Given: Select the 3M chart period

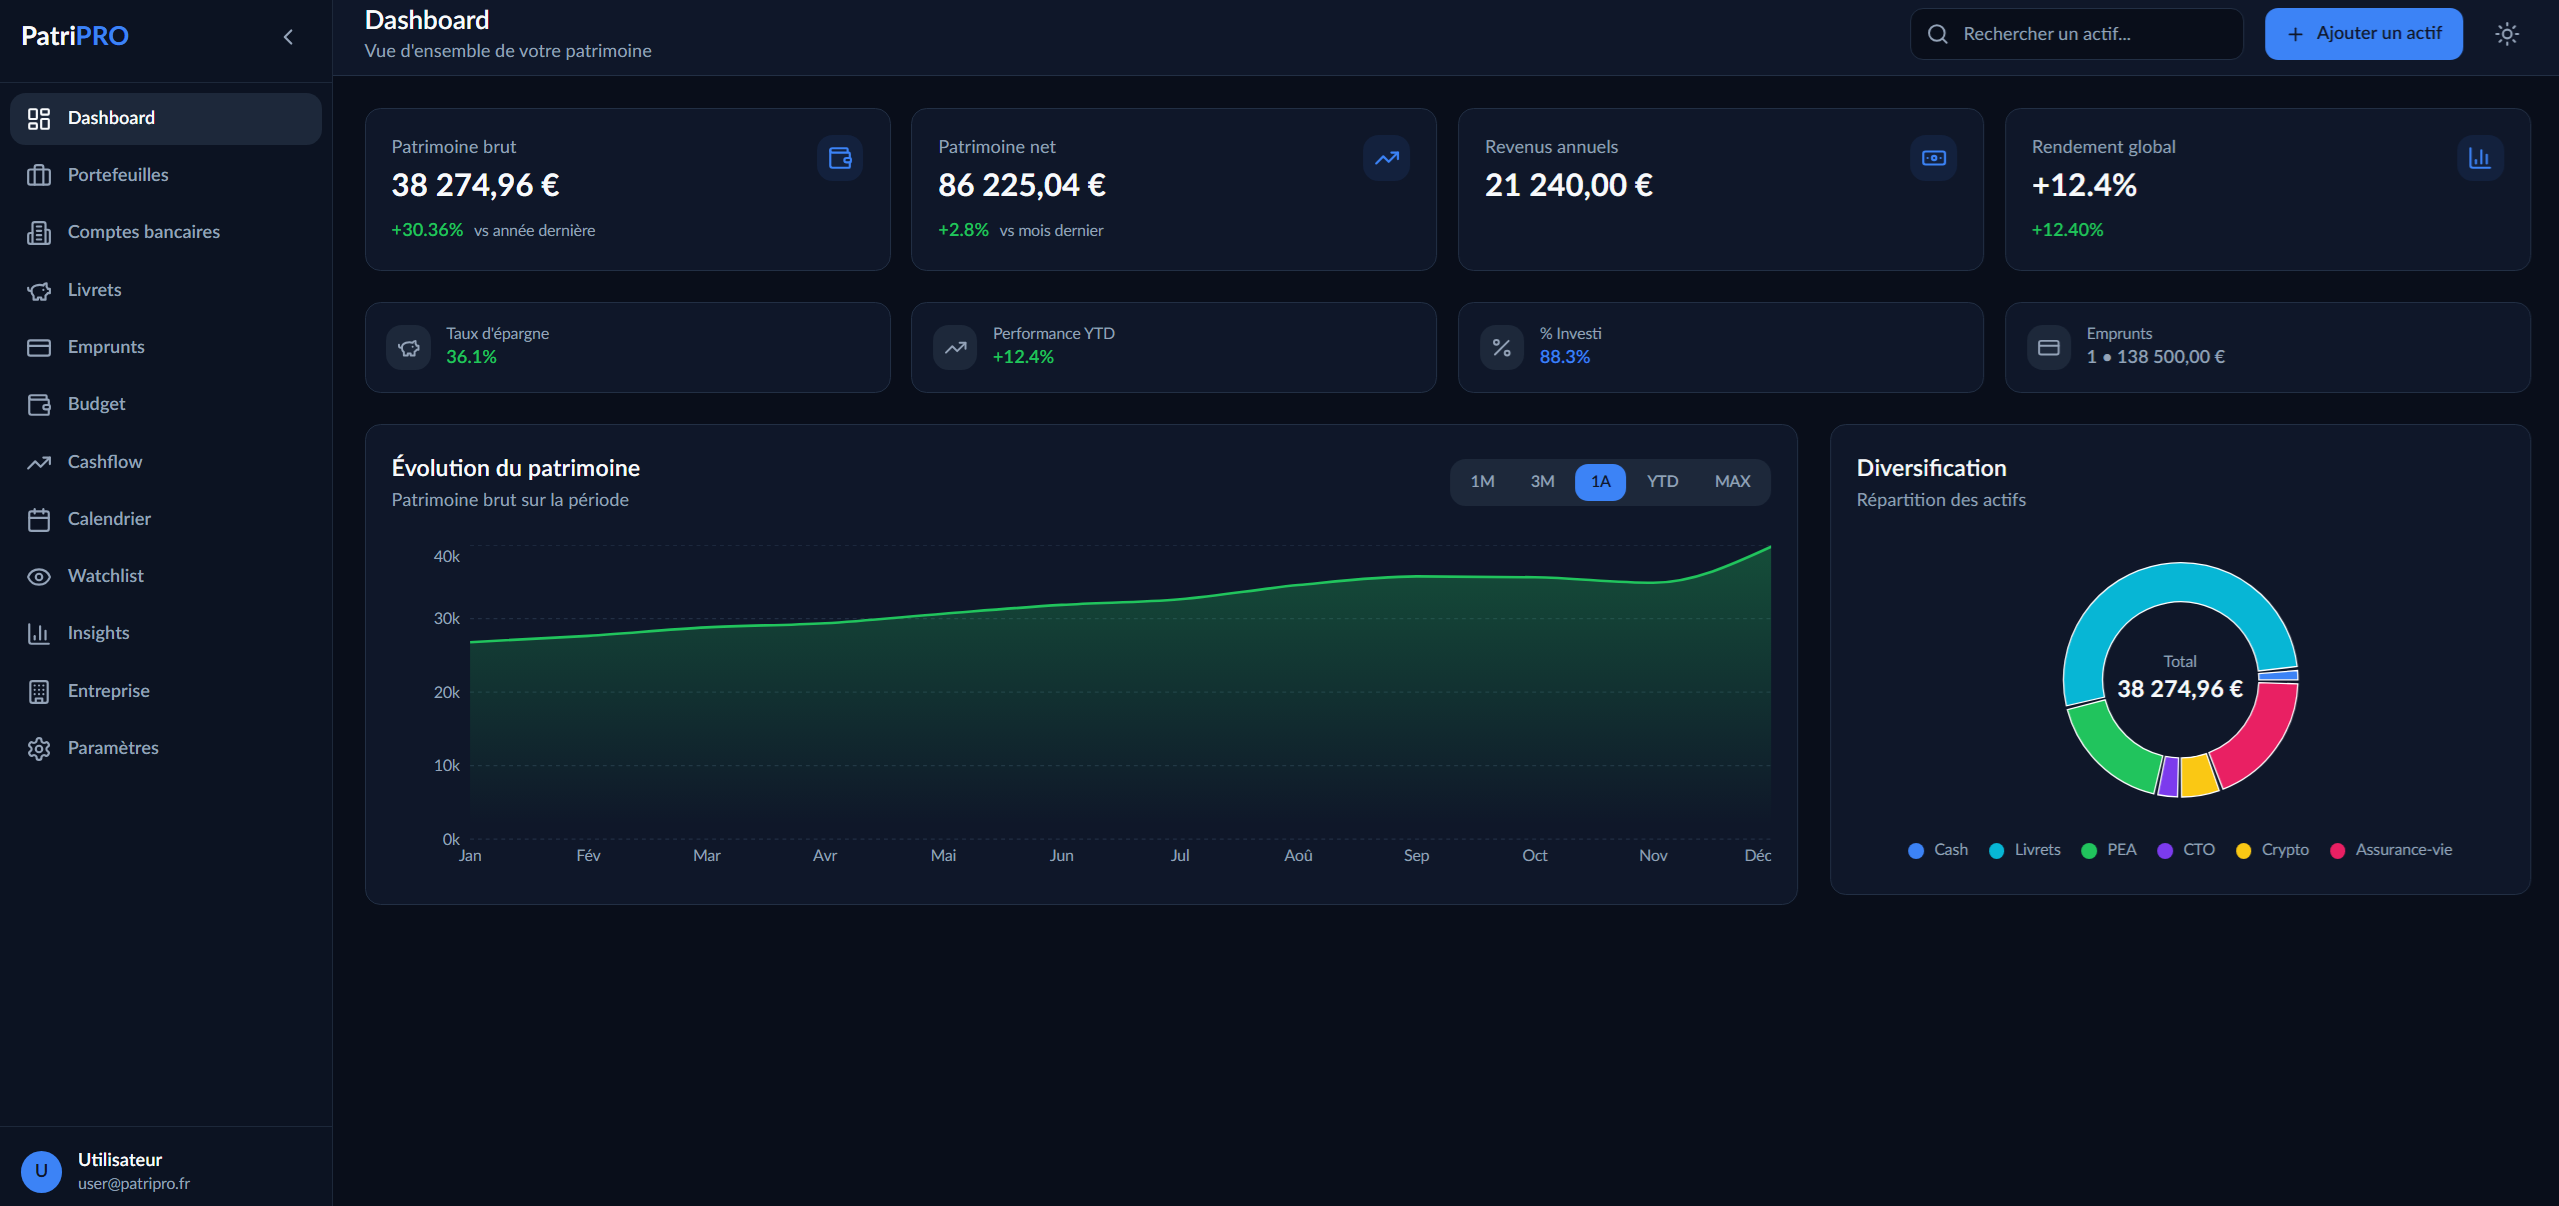Looking at the screenshot, I should 1542,482.
